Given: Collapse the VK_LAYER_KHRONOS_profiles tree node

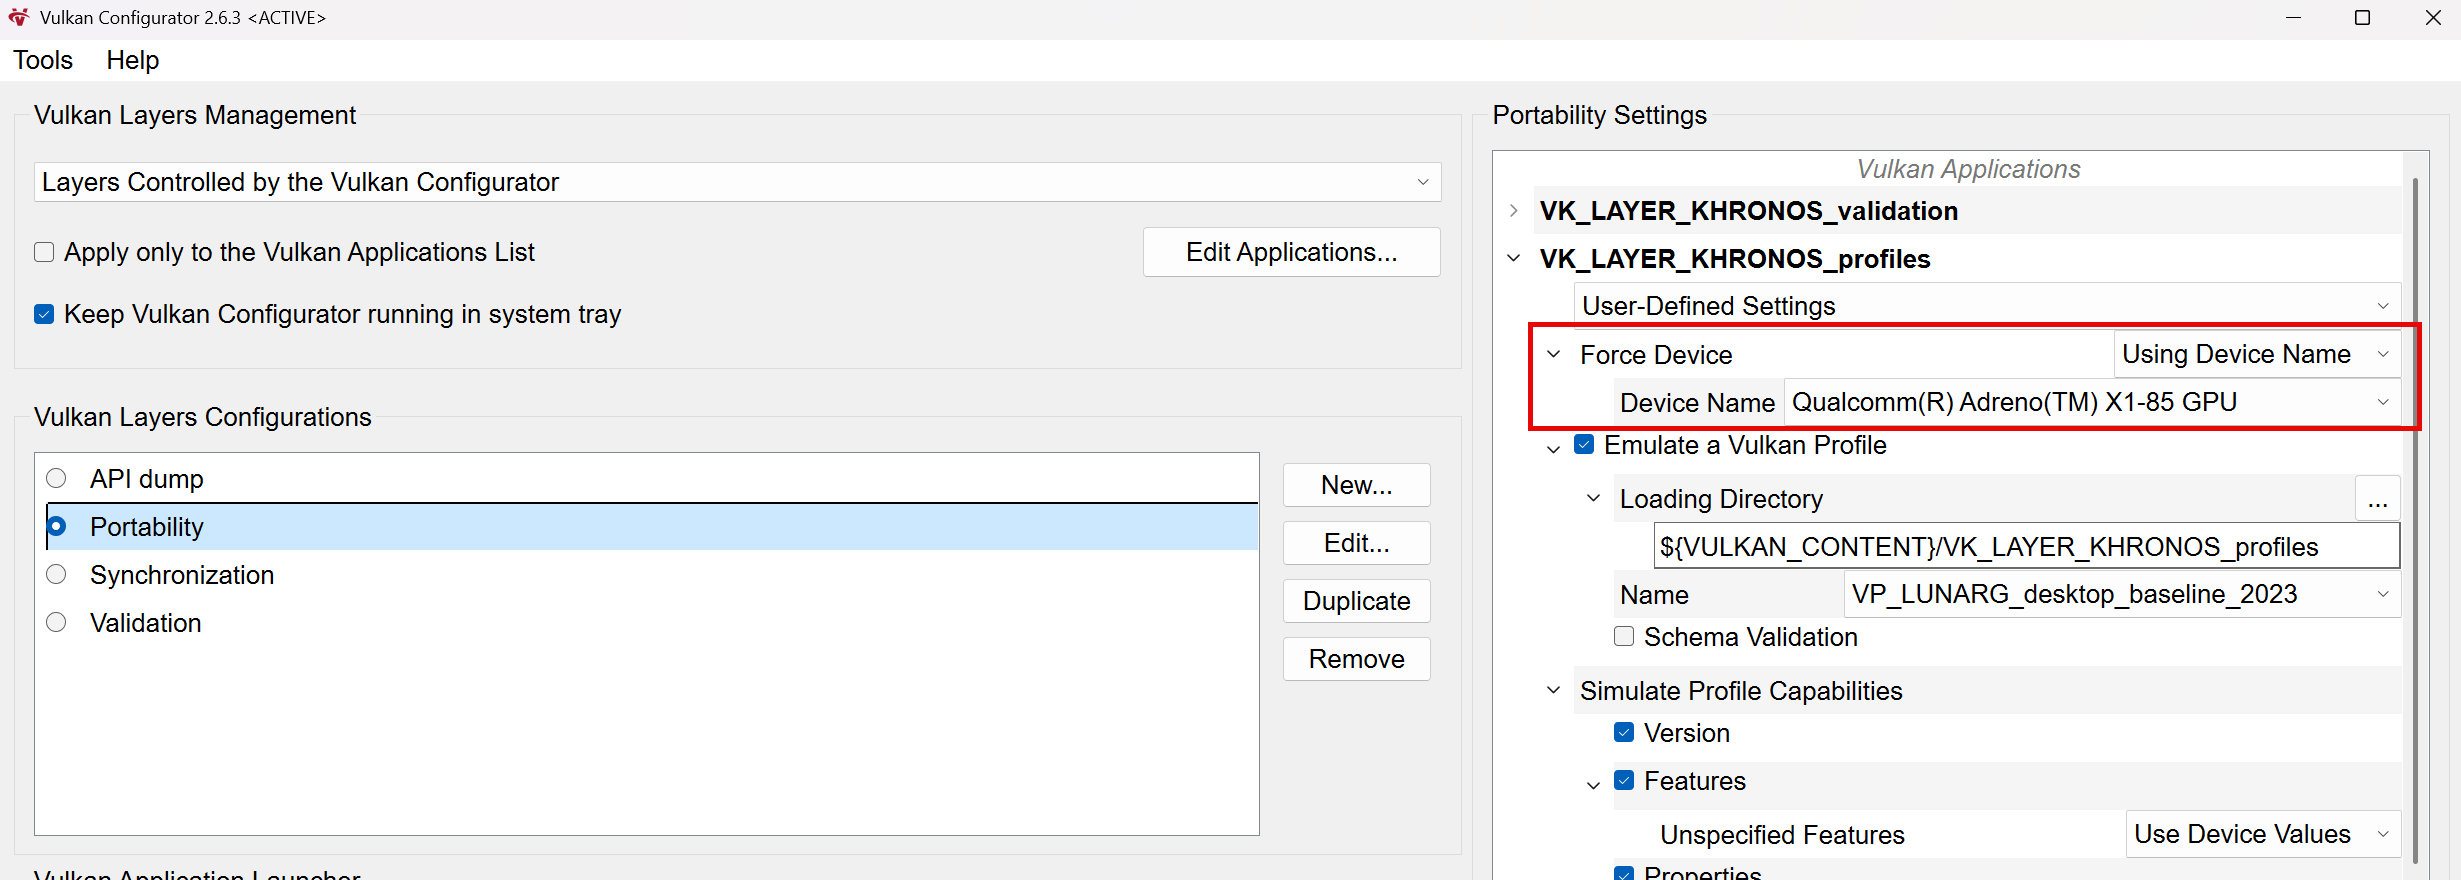Looking at the screenshot, I should click(x=1514, y=259).
